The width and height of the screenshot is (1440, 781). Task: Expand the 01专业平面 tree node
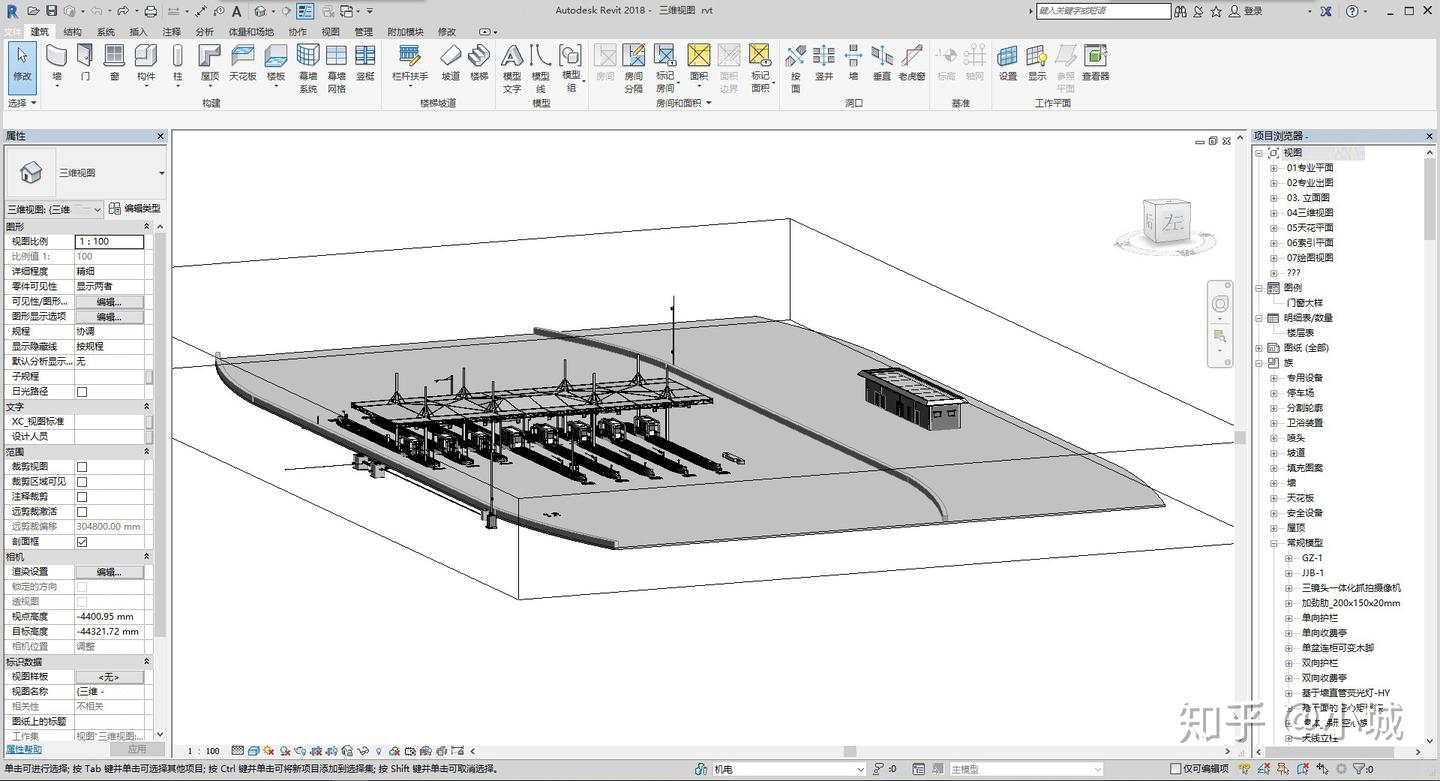[1274, 168]
